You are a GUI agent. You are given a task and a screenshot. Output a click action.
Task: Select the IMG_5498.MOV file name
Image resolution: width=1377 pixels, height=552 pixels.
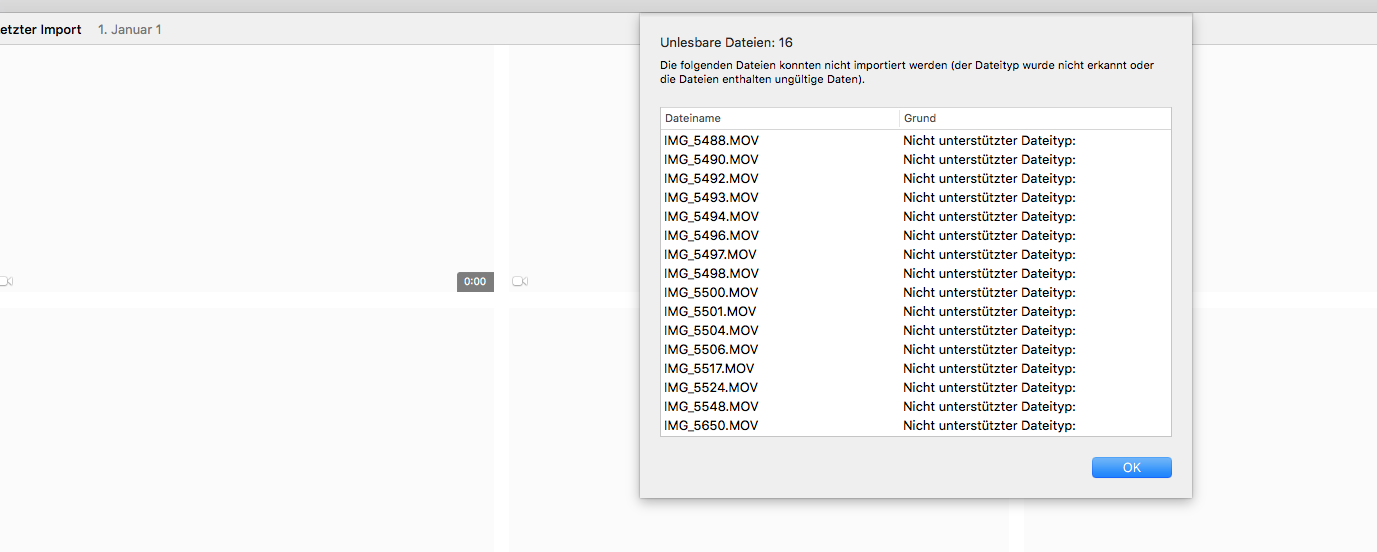coord(711,273)
